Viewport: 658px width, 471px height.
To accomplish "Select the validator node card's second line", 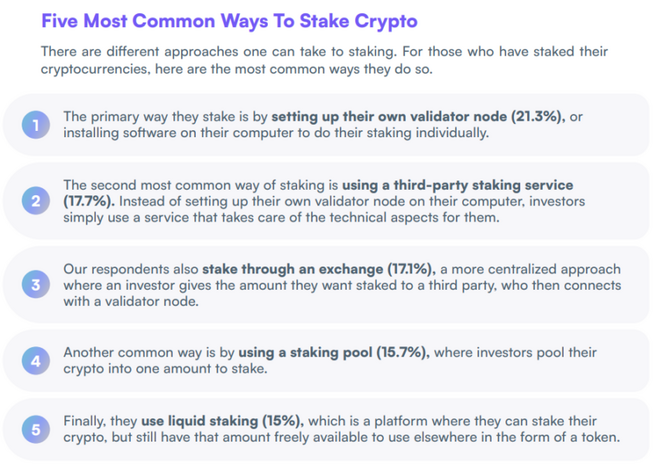I will coord(276,133).
